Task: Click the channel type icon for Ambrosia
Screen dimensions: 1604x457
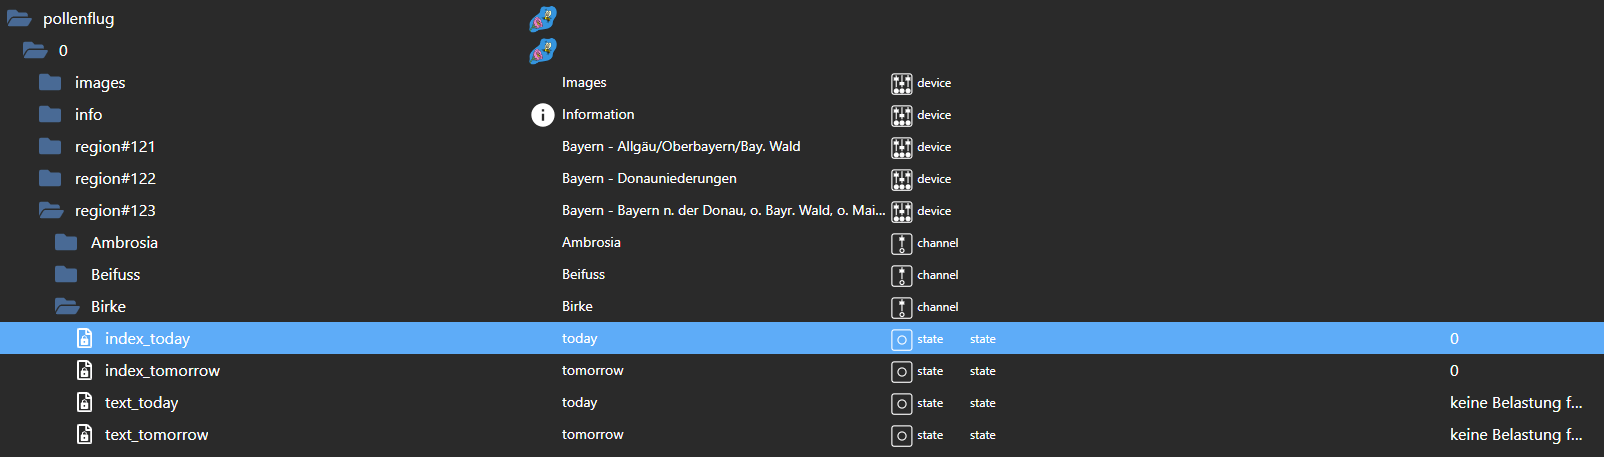Action: click(x=901, y=243)
